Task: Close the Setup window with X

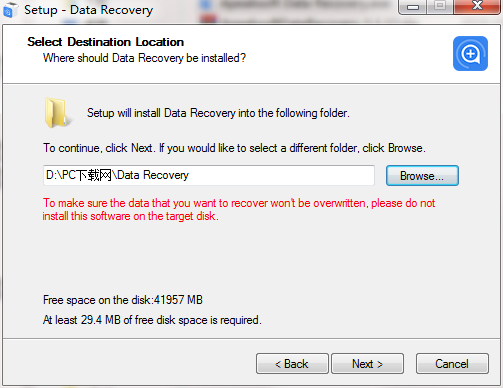Action: (x=477, y=7)
